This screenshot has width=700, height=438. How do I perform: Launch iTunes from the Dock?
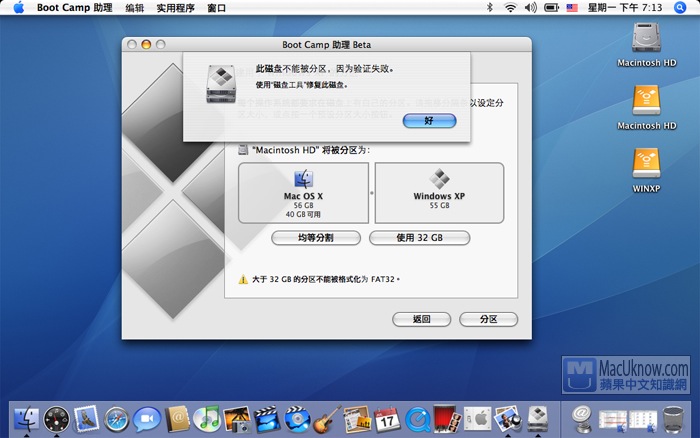click(207, 419)
